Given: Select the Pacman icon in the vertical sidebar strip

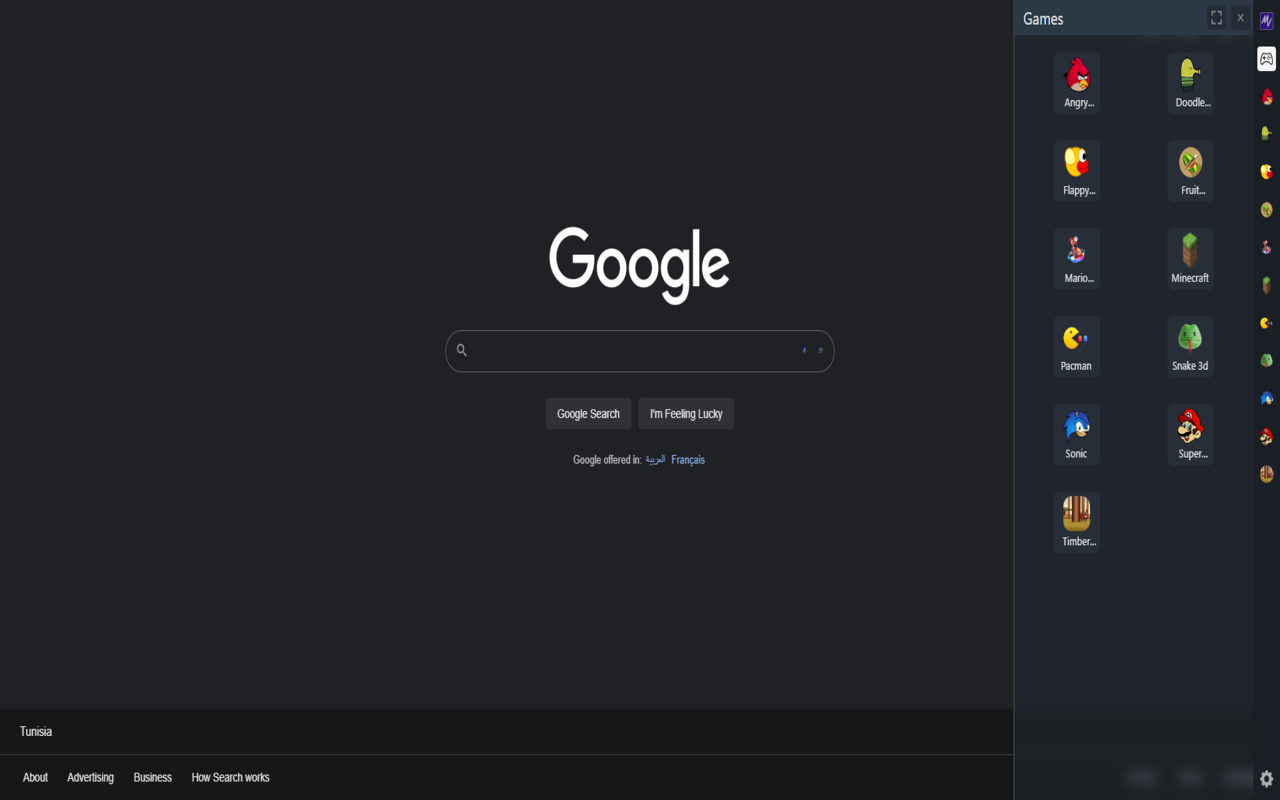Looking at the screenshot, I should click(x=1266, y=323).
